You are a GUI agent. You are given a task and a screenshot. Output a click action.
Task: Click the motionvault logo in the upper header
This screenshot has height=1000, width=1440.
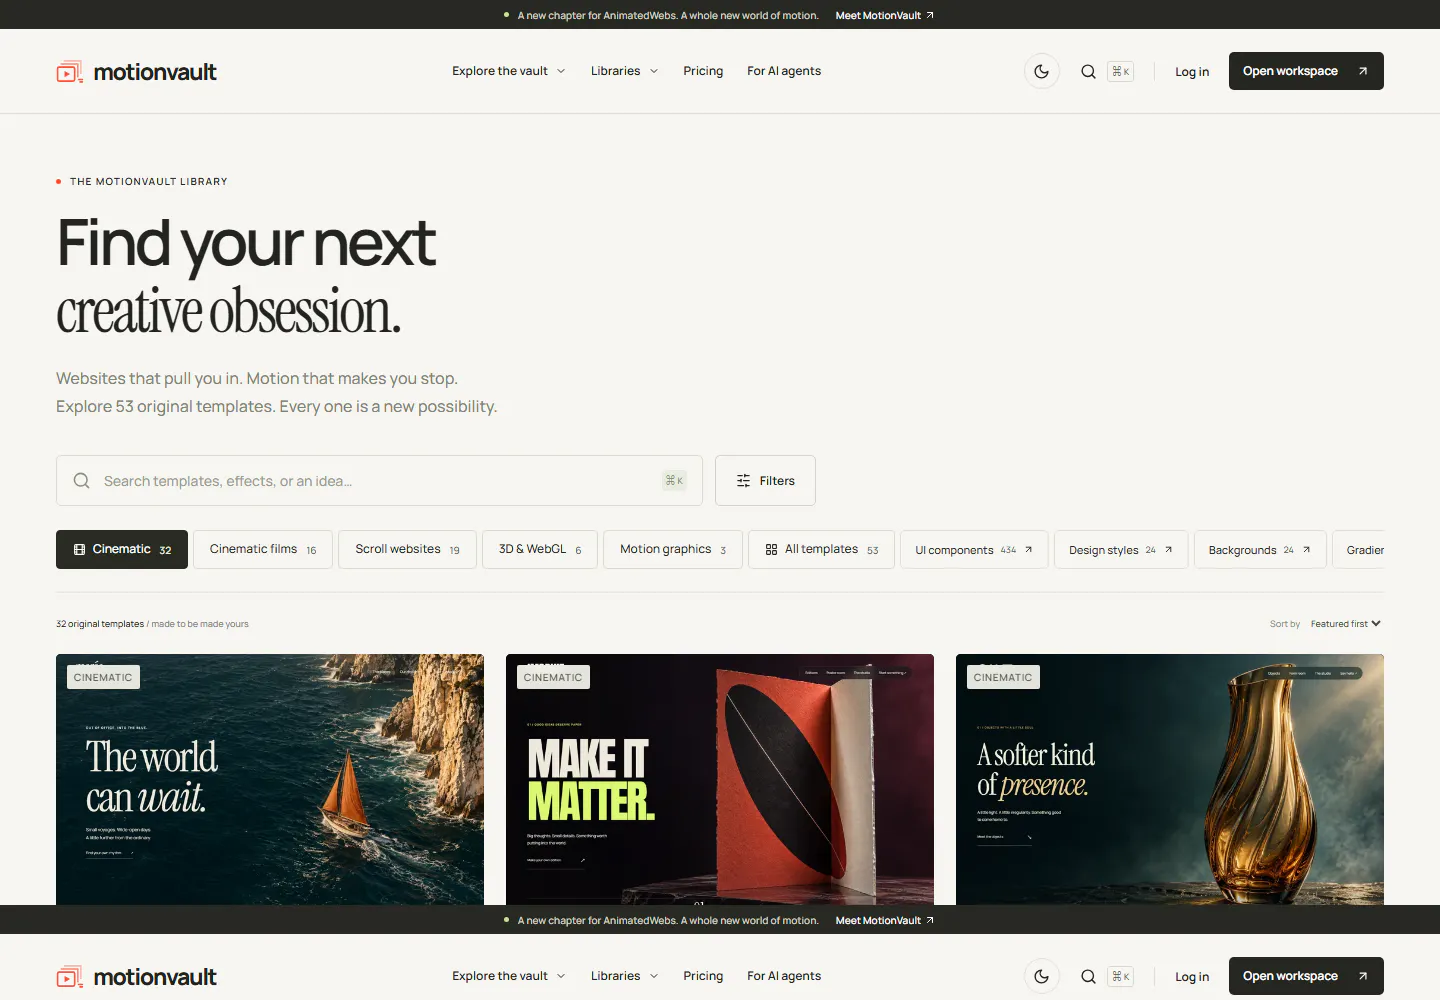coord(136,72)
